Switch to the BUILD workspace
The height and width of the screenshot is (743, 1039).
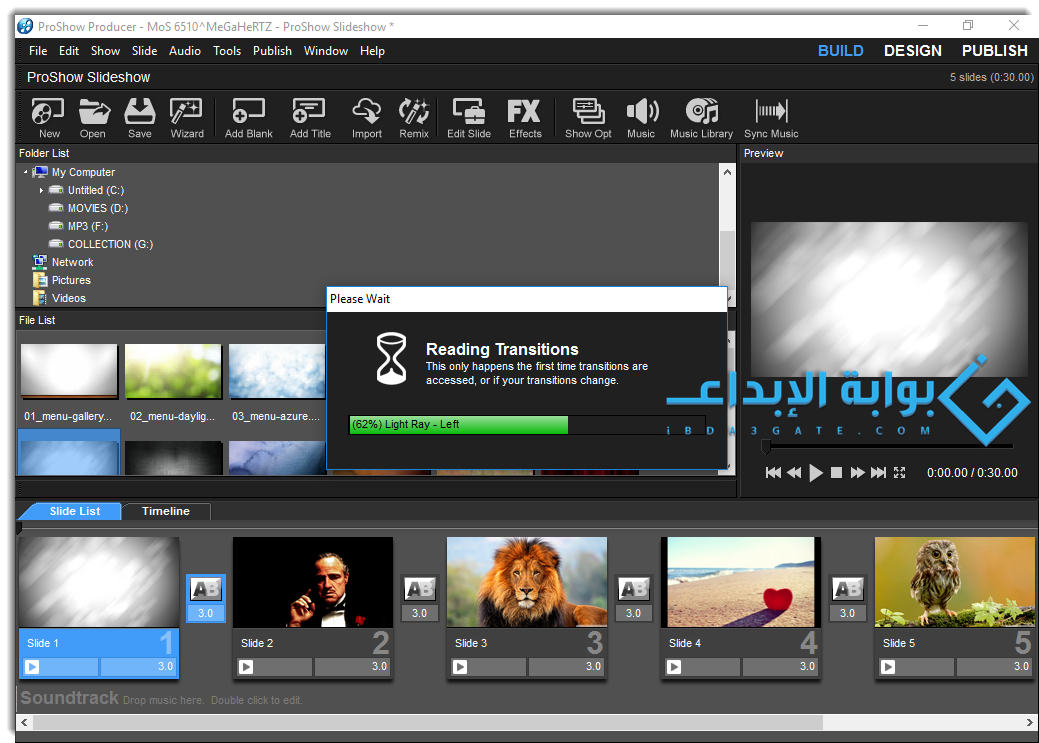click(840, 51)
